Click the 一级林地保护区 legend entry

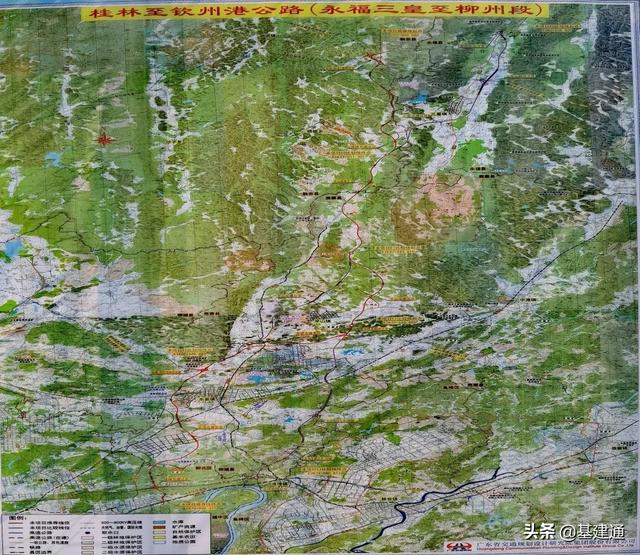122,537
